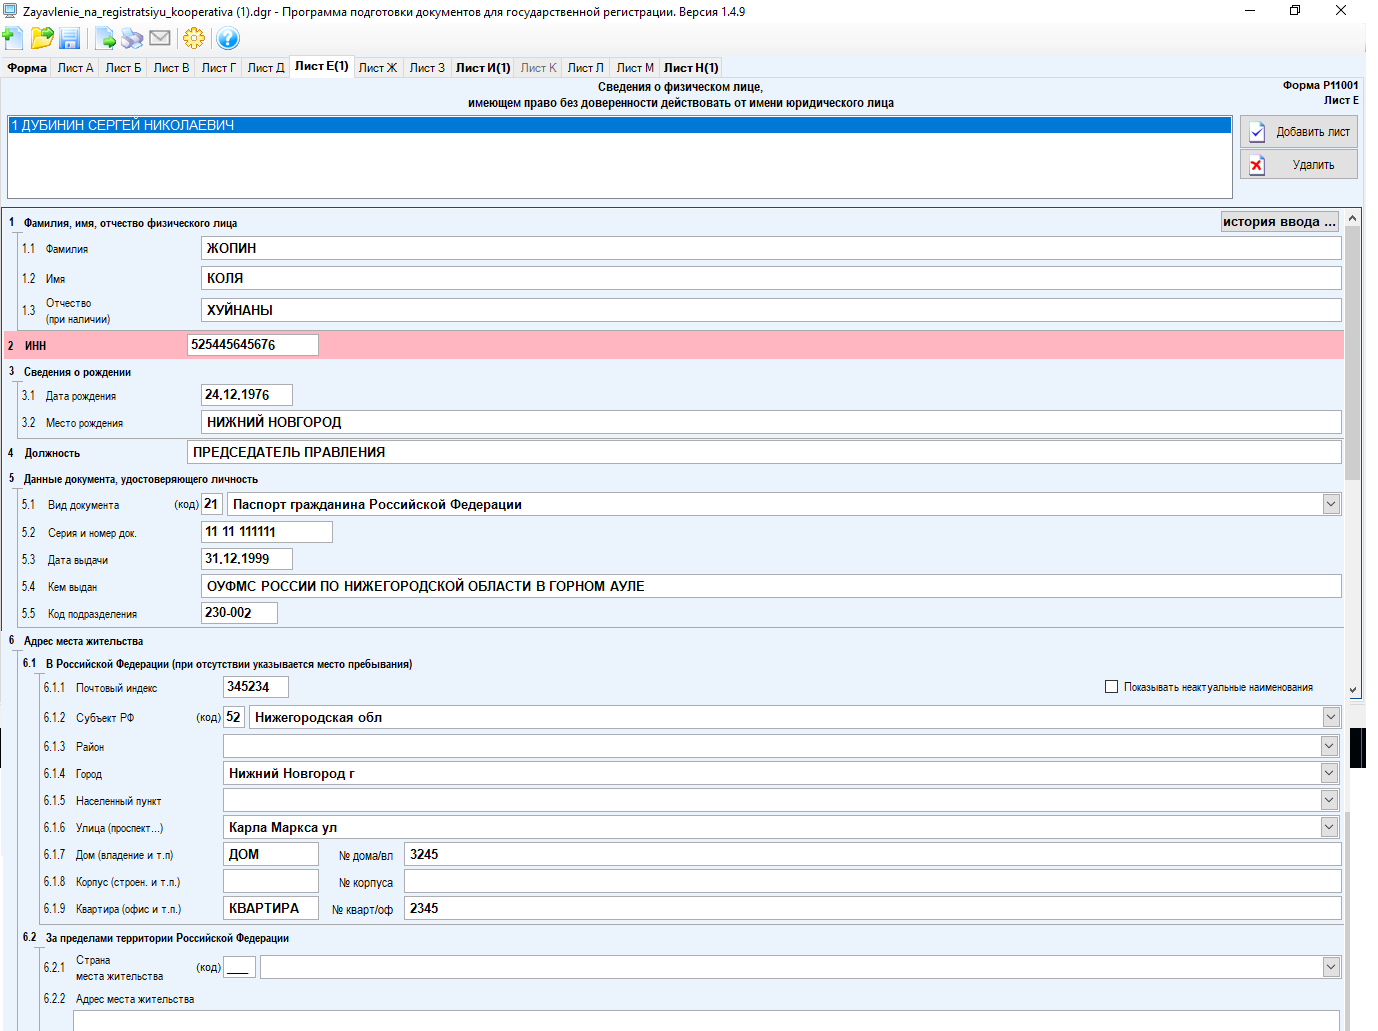Switch to the Лист М tab
1378x1031 pixels.
pyautogui.click(x=635, y=68)
